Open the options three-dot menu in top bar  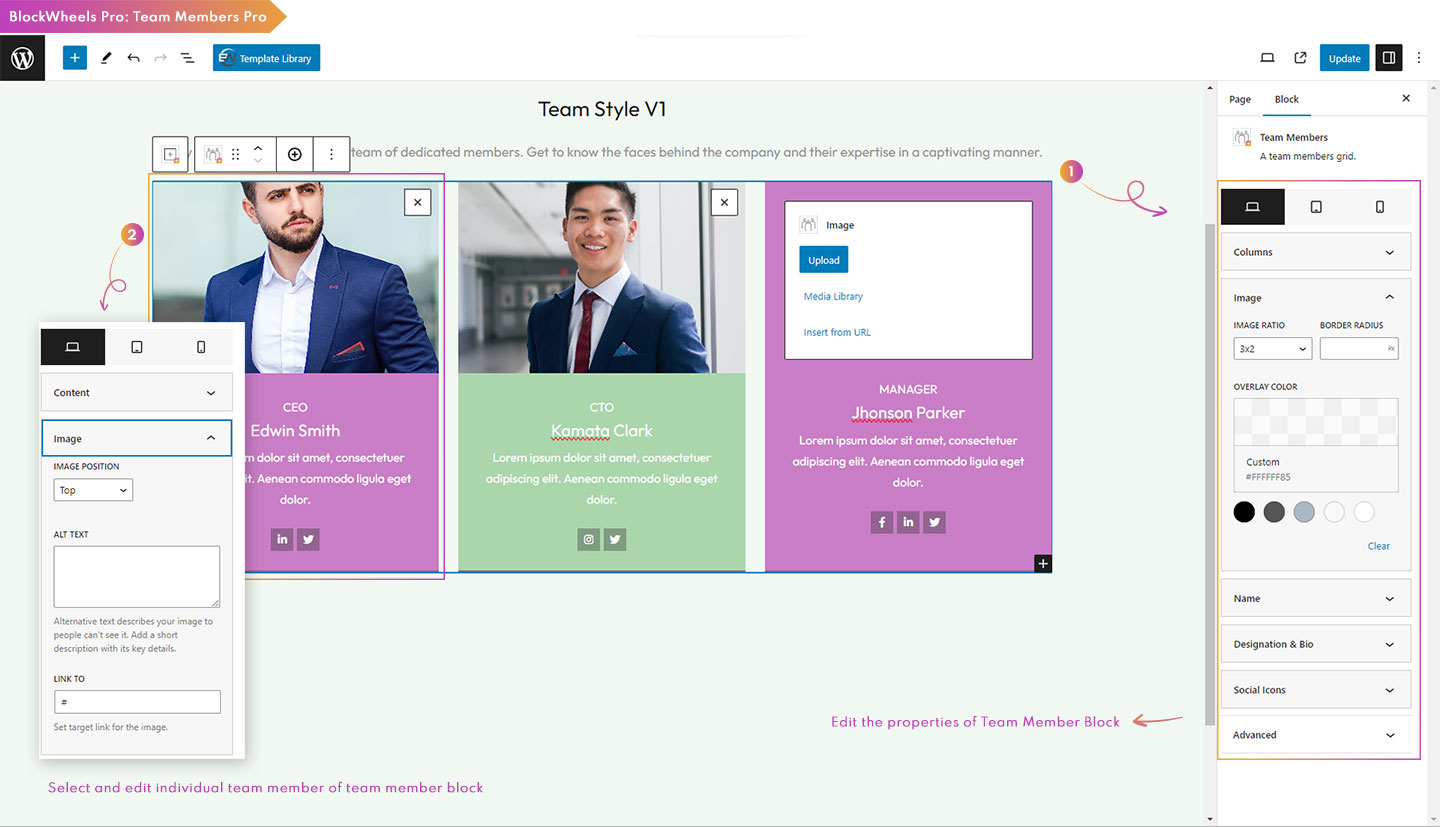[1418, 58]
